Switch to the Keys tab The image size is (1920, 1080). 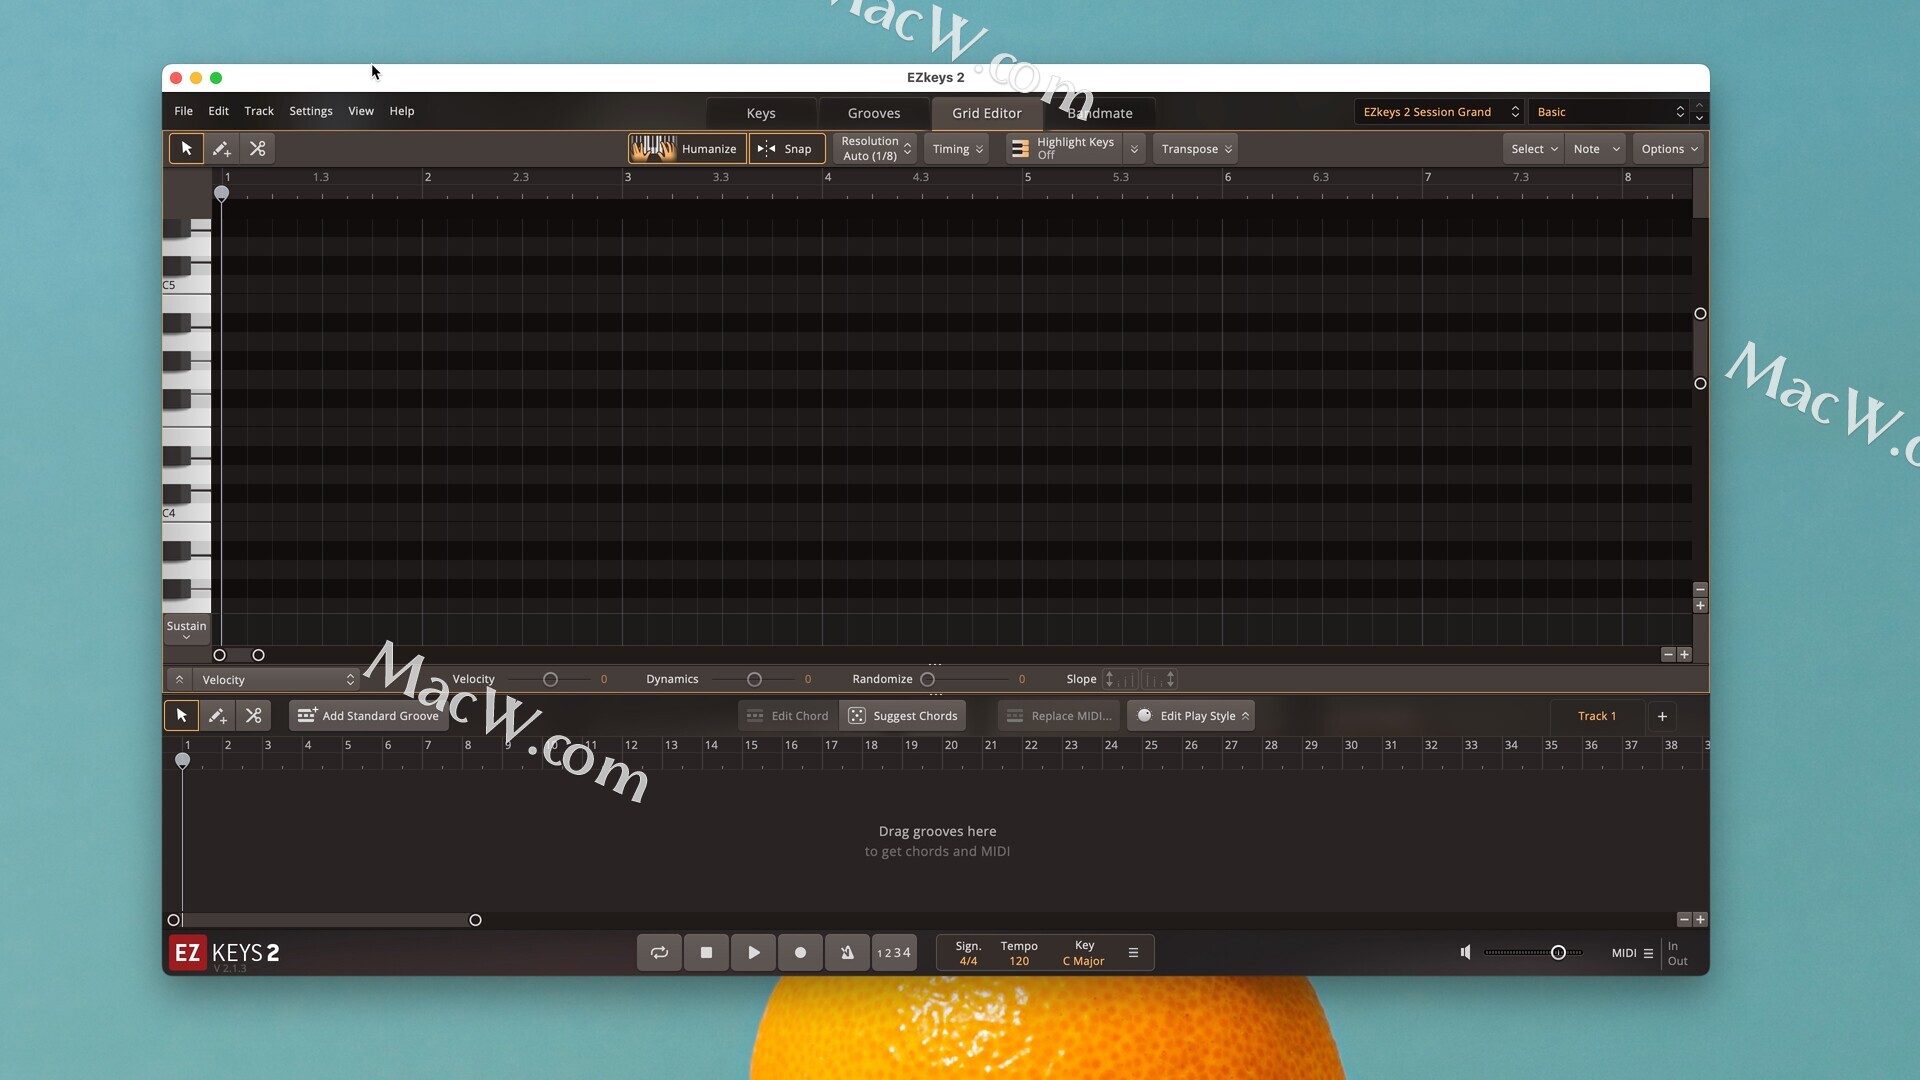tap(761, 113)
